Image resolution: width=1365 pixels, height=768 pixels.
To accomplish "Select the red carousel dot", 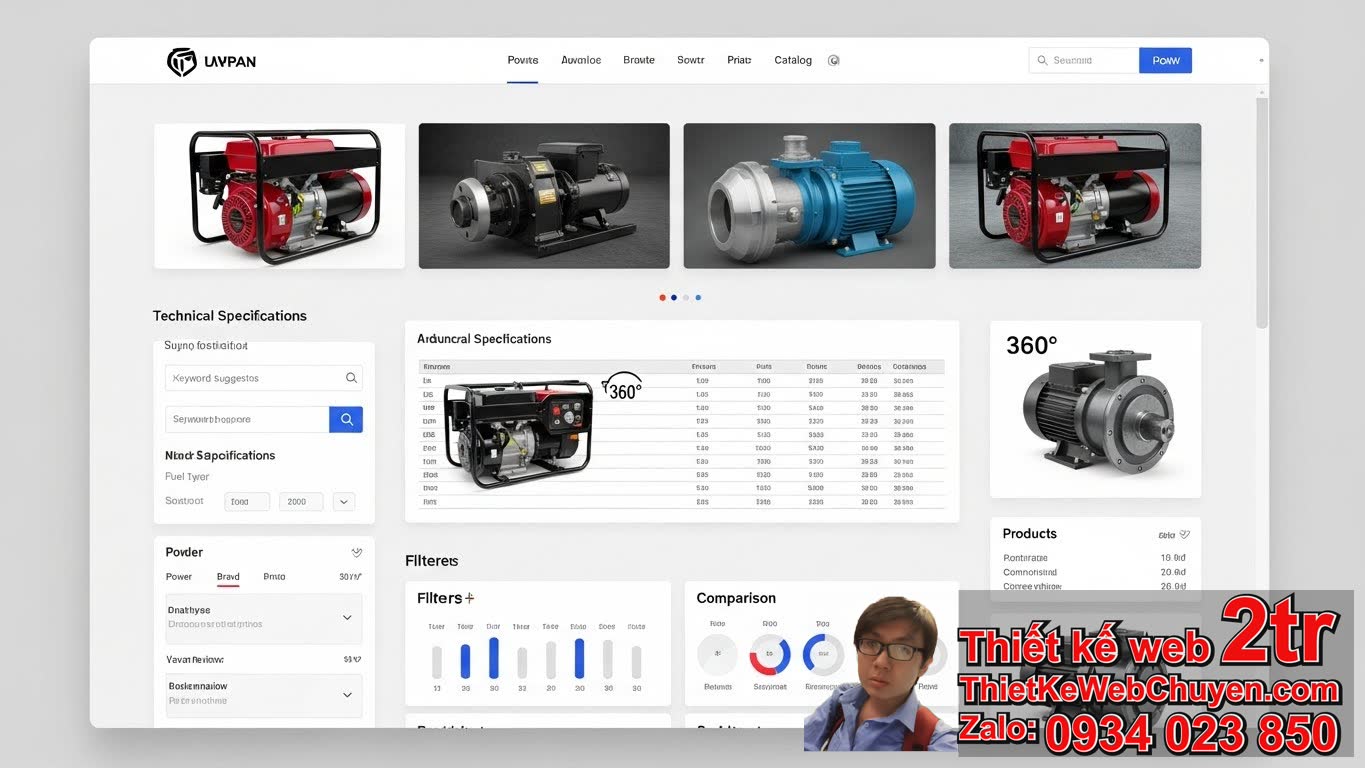I will pos(662,297).
